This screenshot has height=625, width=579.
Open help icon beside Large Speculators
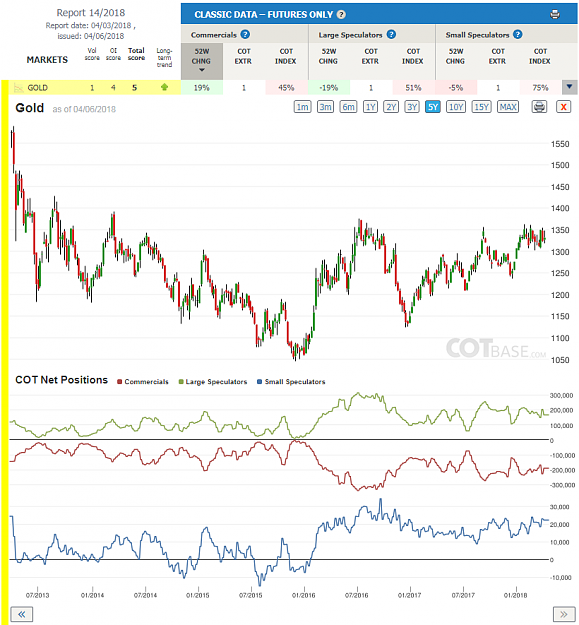(391, 35)
